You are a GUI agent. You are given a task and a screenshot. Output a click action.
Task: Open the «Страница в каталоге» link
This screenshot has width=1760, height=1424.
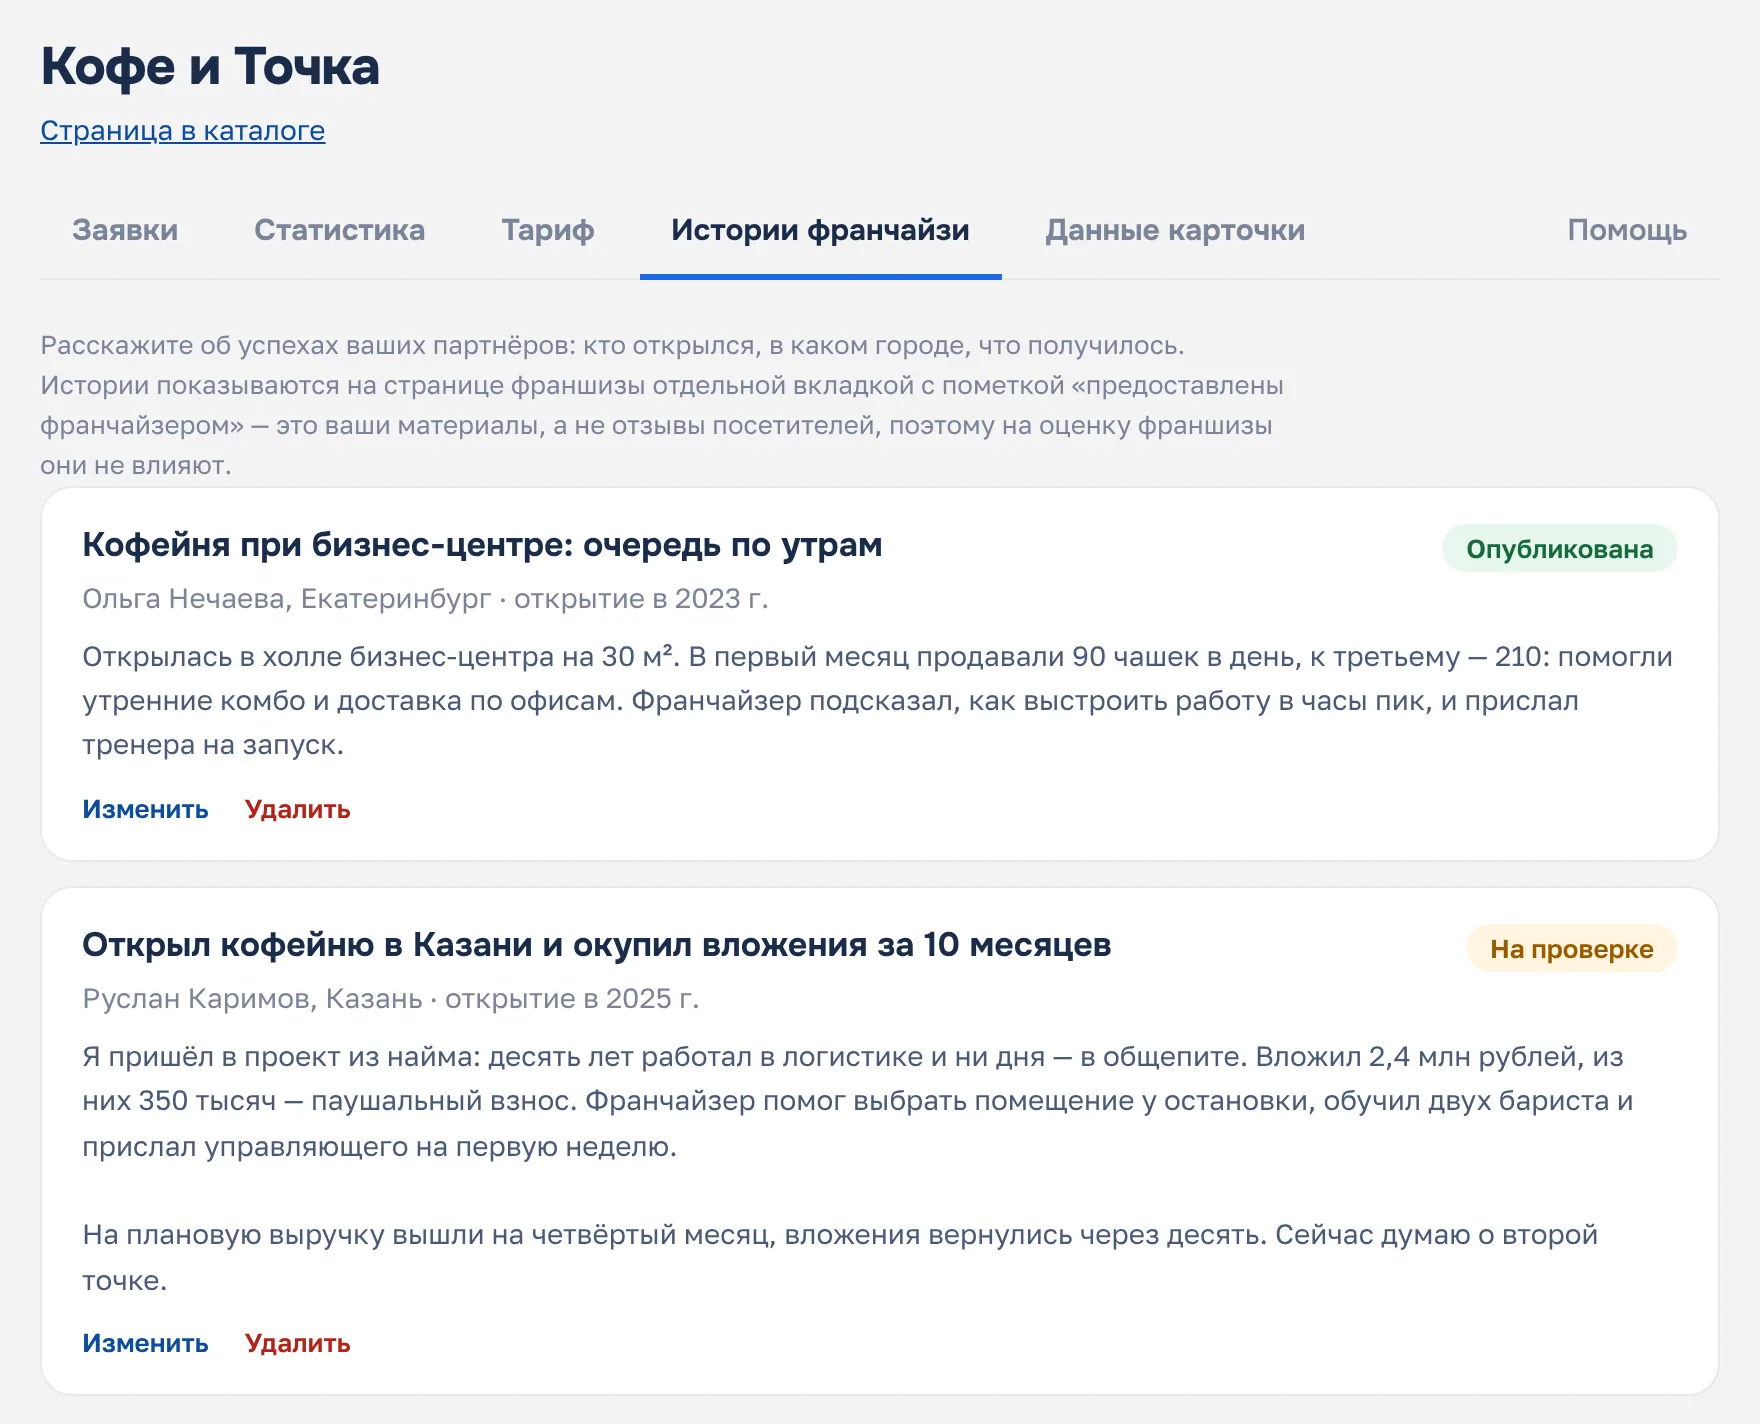point(182,131)
